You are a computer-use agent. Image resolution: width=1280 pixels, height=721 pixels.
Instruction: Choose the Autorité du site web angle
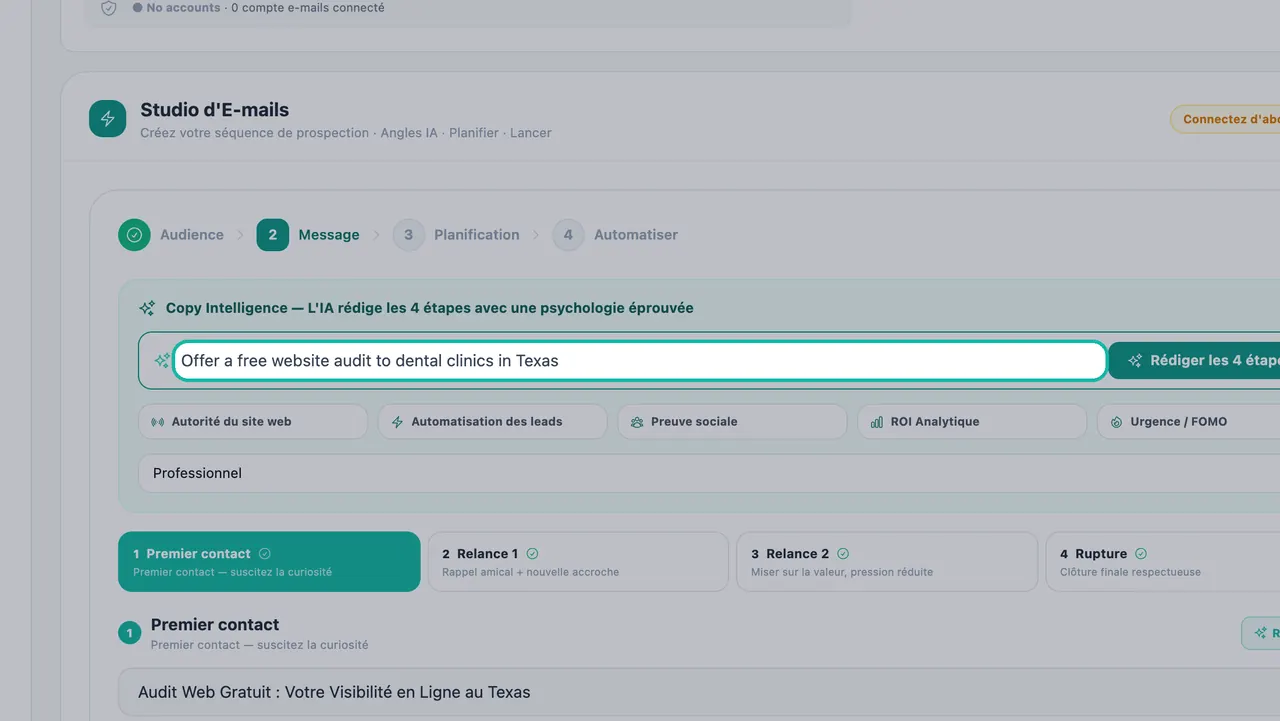(253, 422)
